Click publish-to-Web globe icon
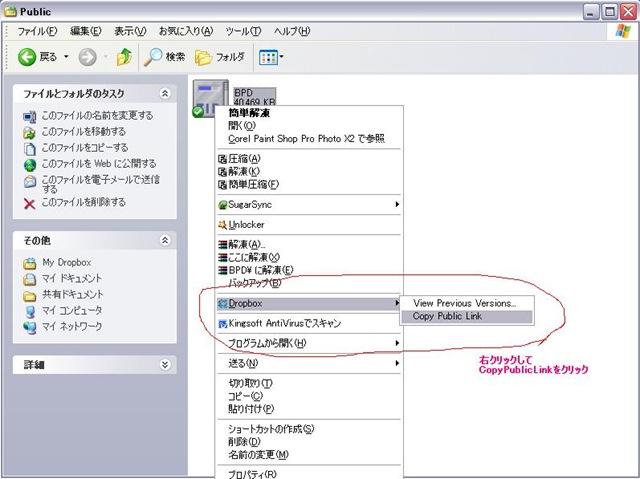The width and height of the screenshot is (640, 479). click(30, 164)
